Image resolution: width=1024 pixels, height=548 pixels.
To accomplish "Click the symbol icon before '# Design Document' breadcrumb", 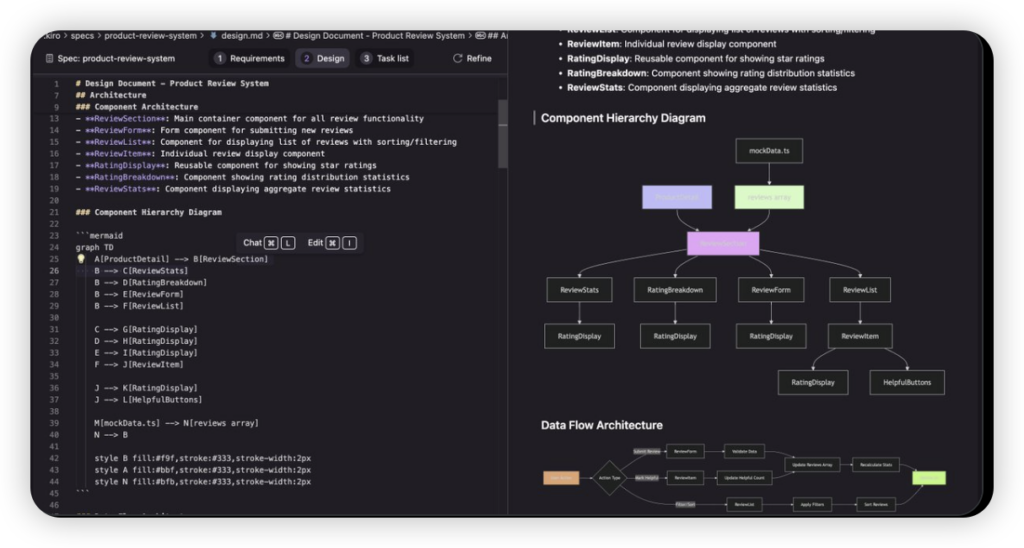I will [x=278, y=36].
